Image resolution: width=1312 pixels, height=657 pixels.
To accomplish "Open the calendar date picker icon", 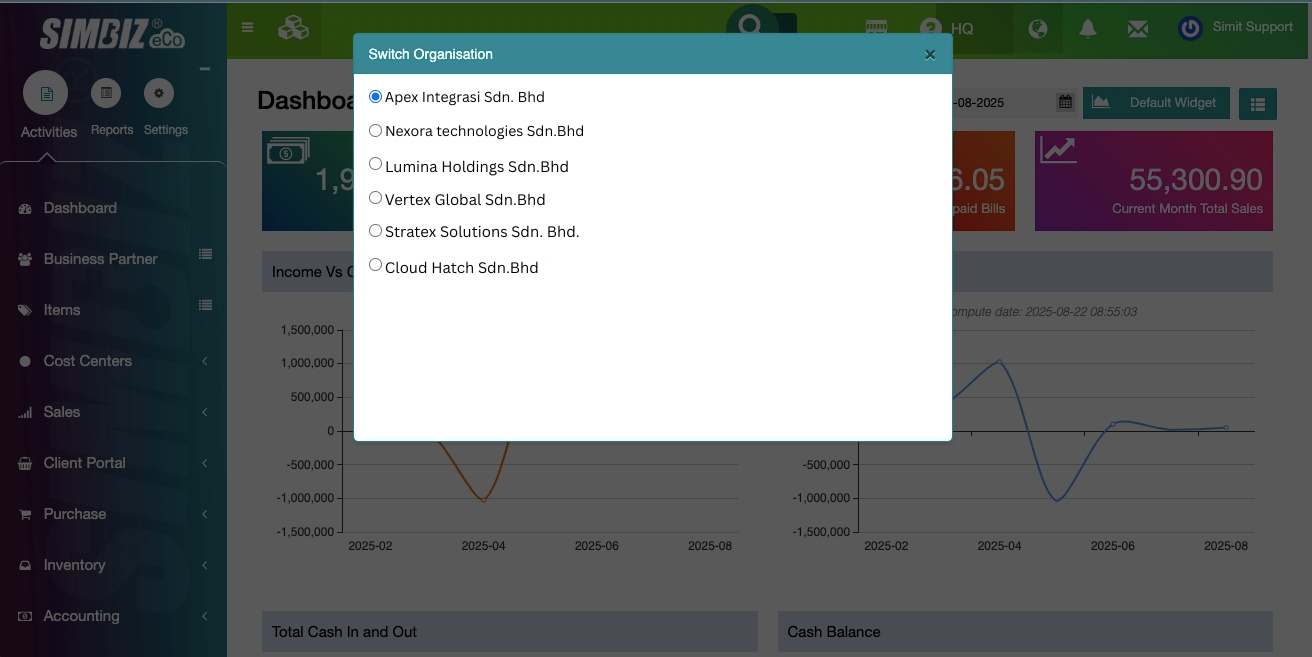I will click(1065, 102).
